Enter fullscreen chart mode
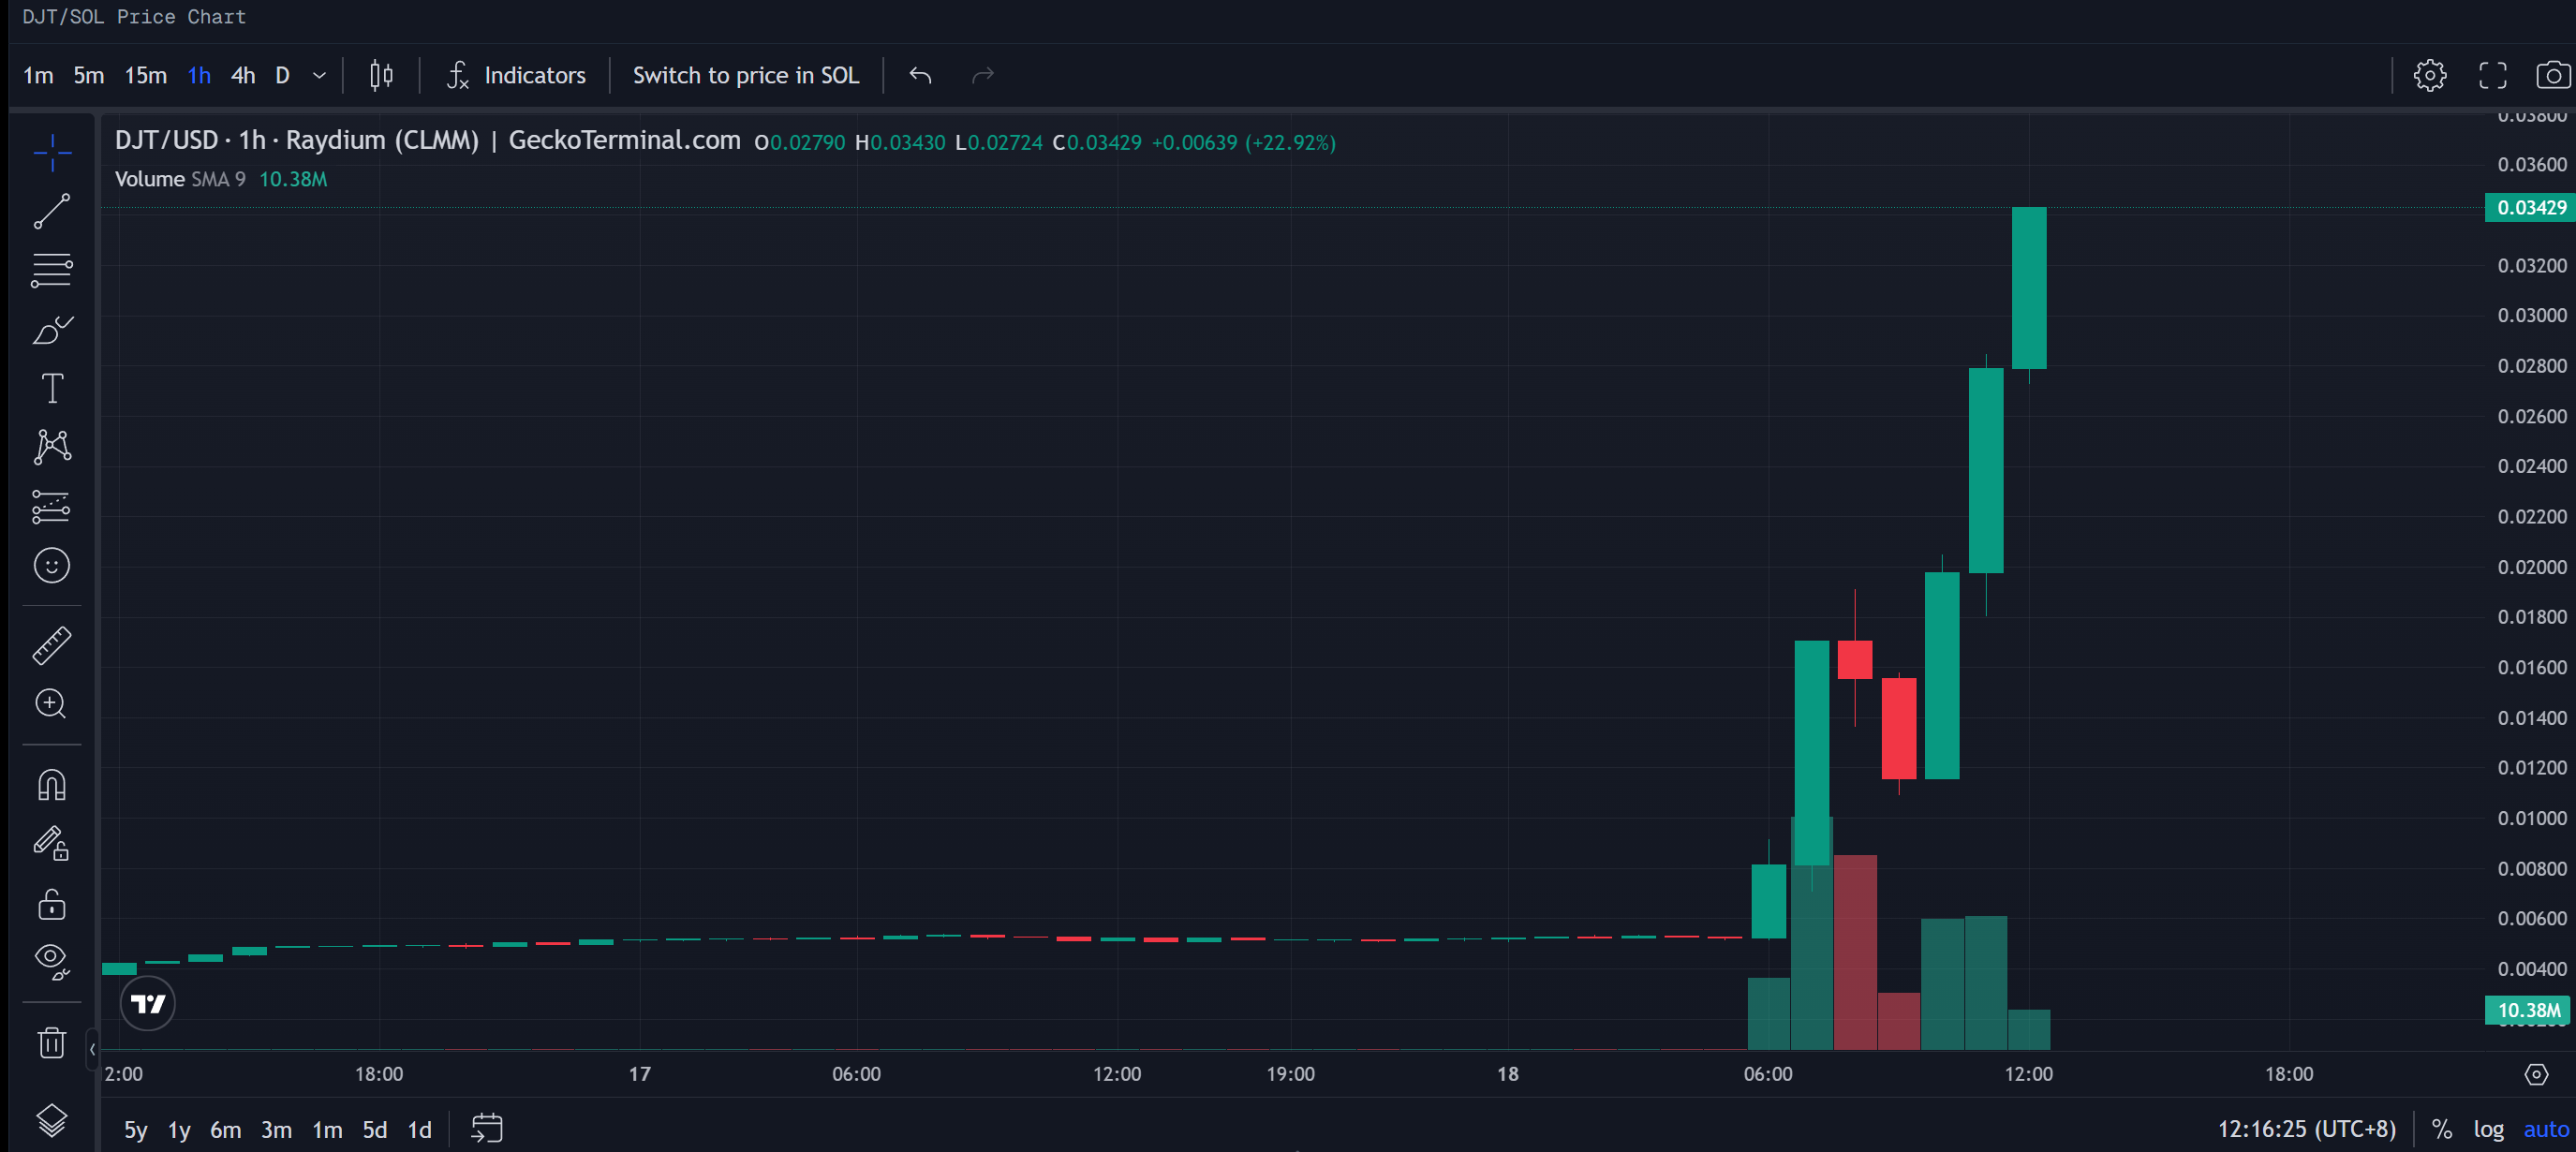 (x=2492, y=75)
